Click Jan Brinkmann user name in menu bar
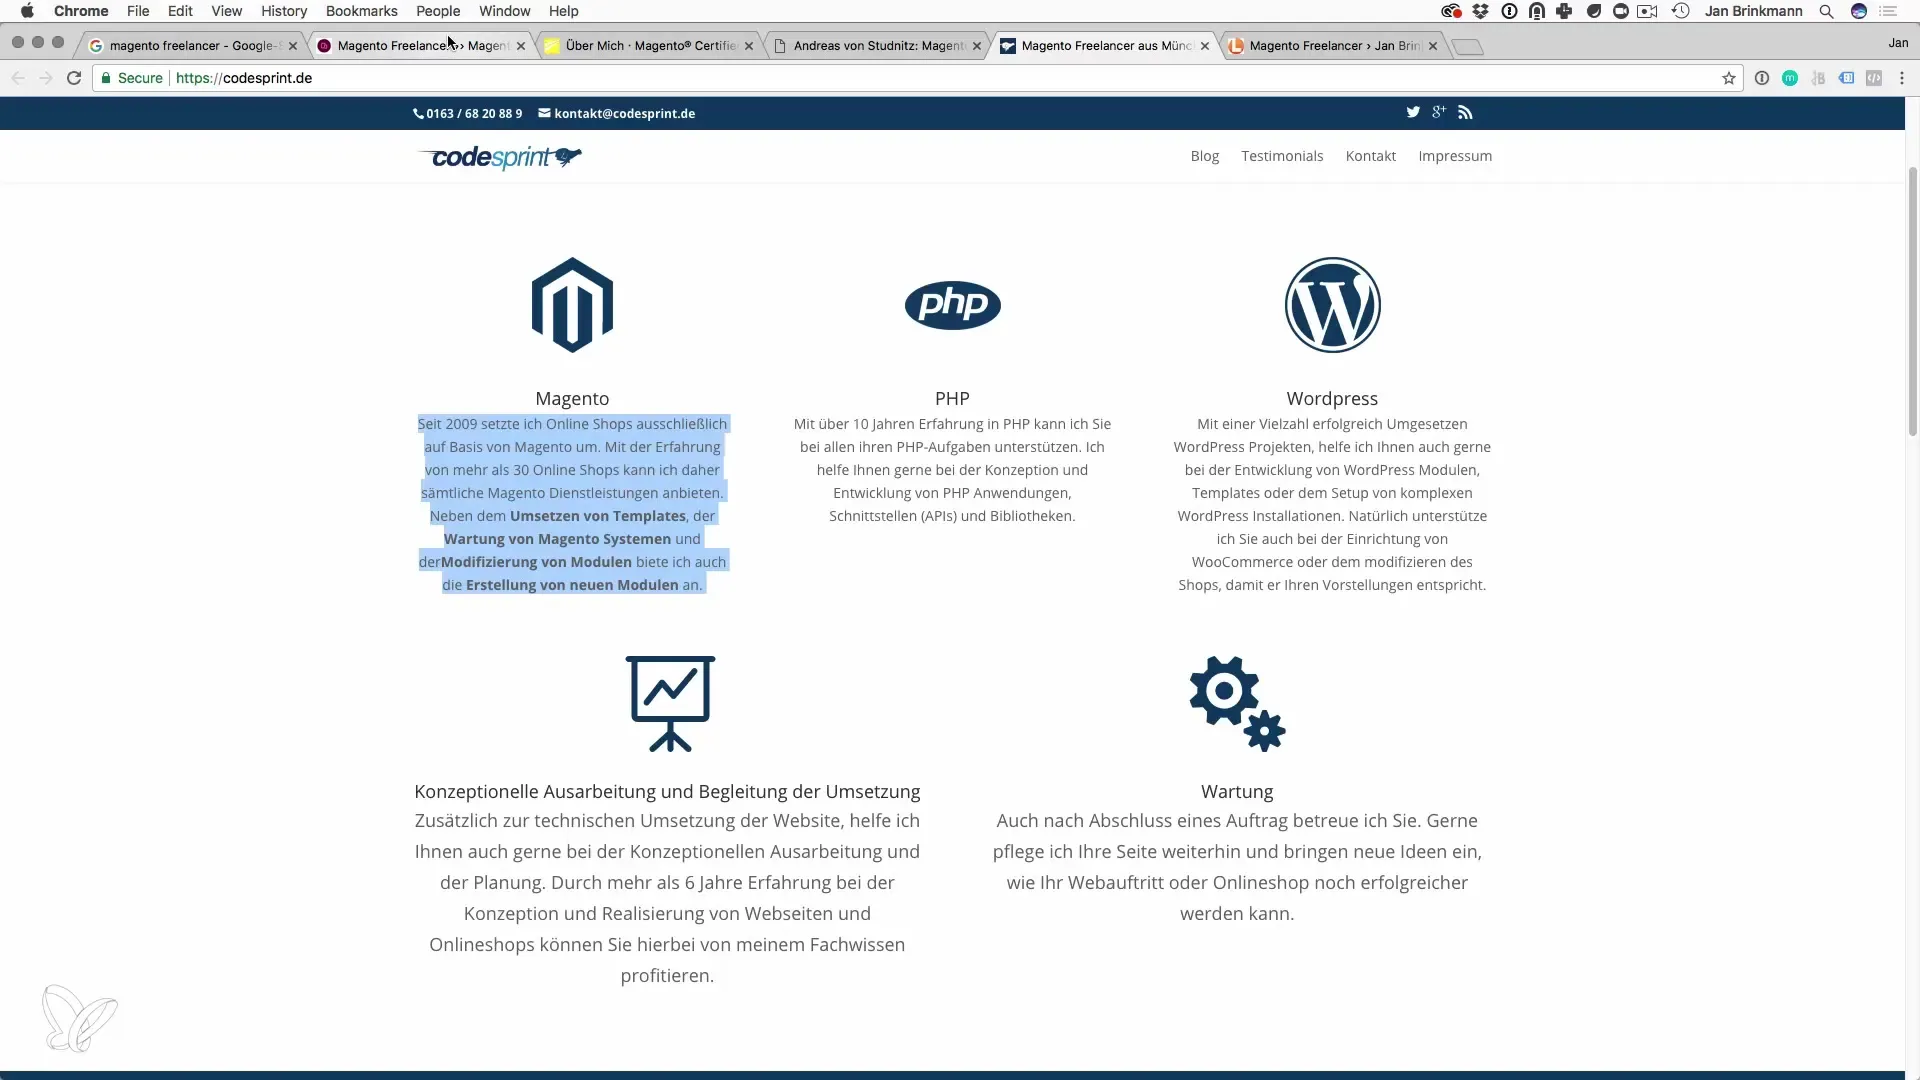The image size is (1920, 1080). pos(1753,11)
